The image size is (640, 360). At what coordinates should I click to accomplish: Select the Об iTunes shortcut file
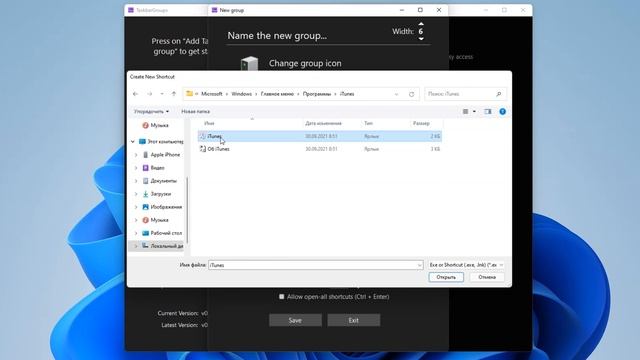[320, 149]
